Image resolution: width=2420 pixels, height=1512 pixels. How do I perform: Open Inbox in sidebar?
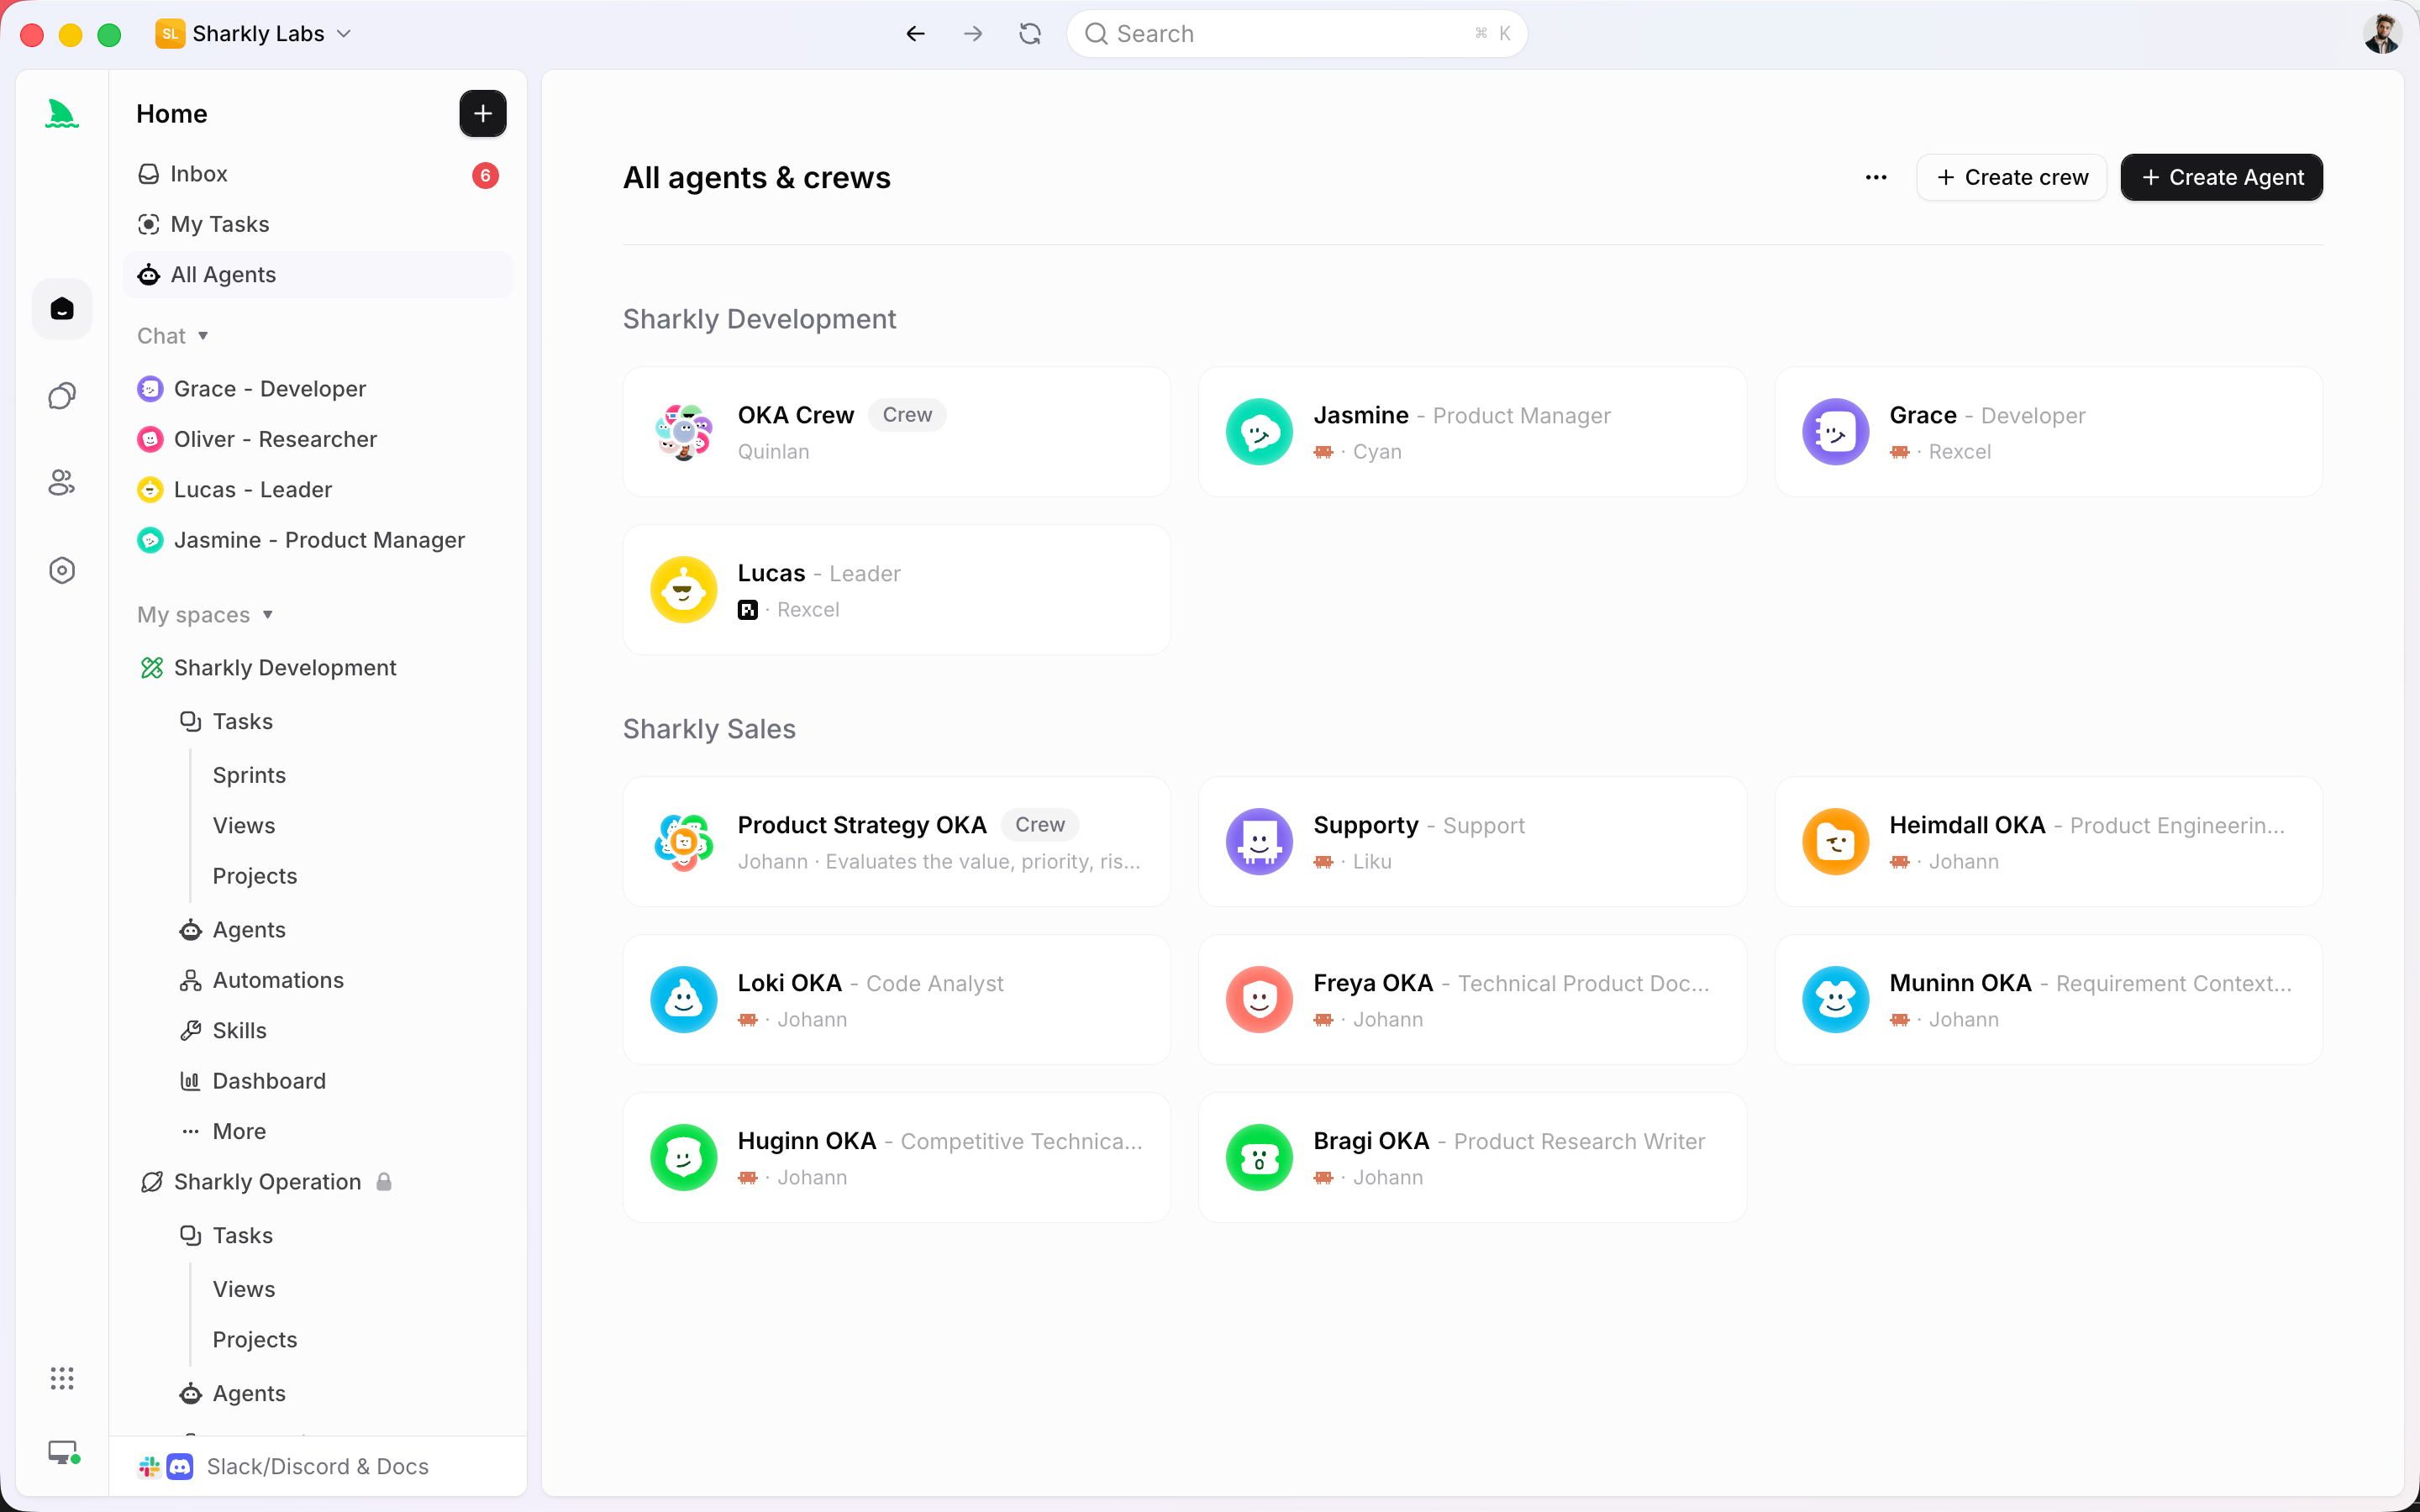point(318,174)
